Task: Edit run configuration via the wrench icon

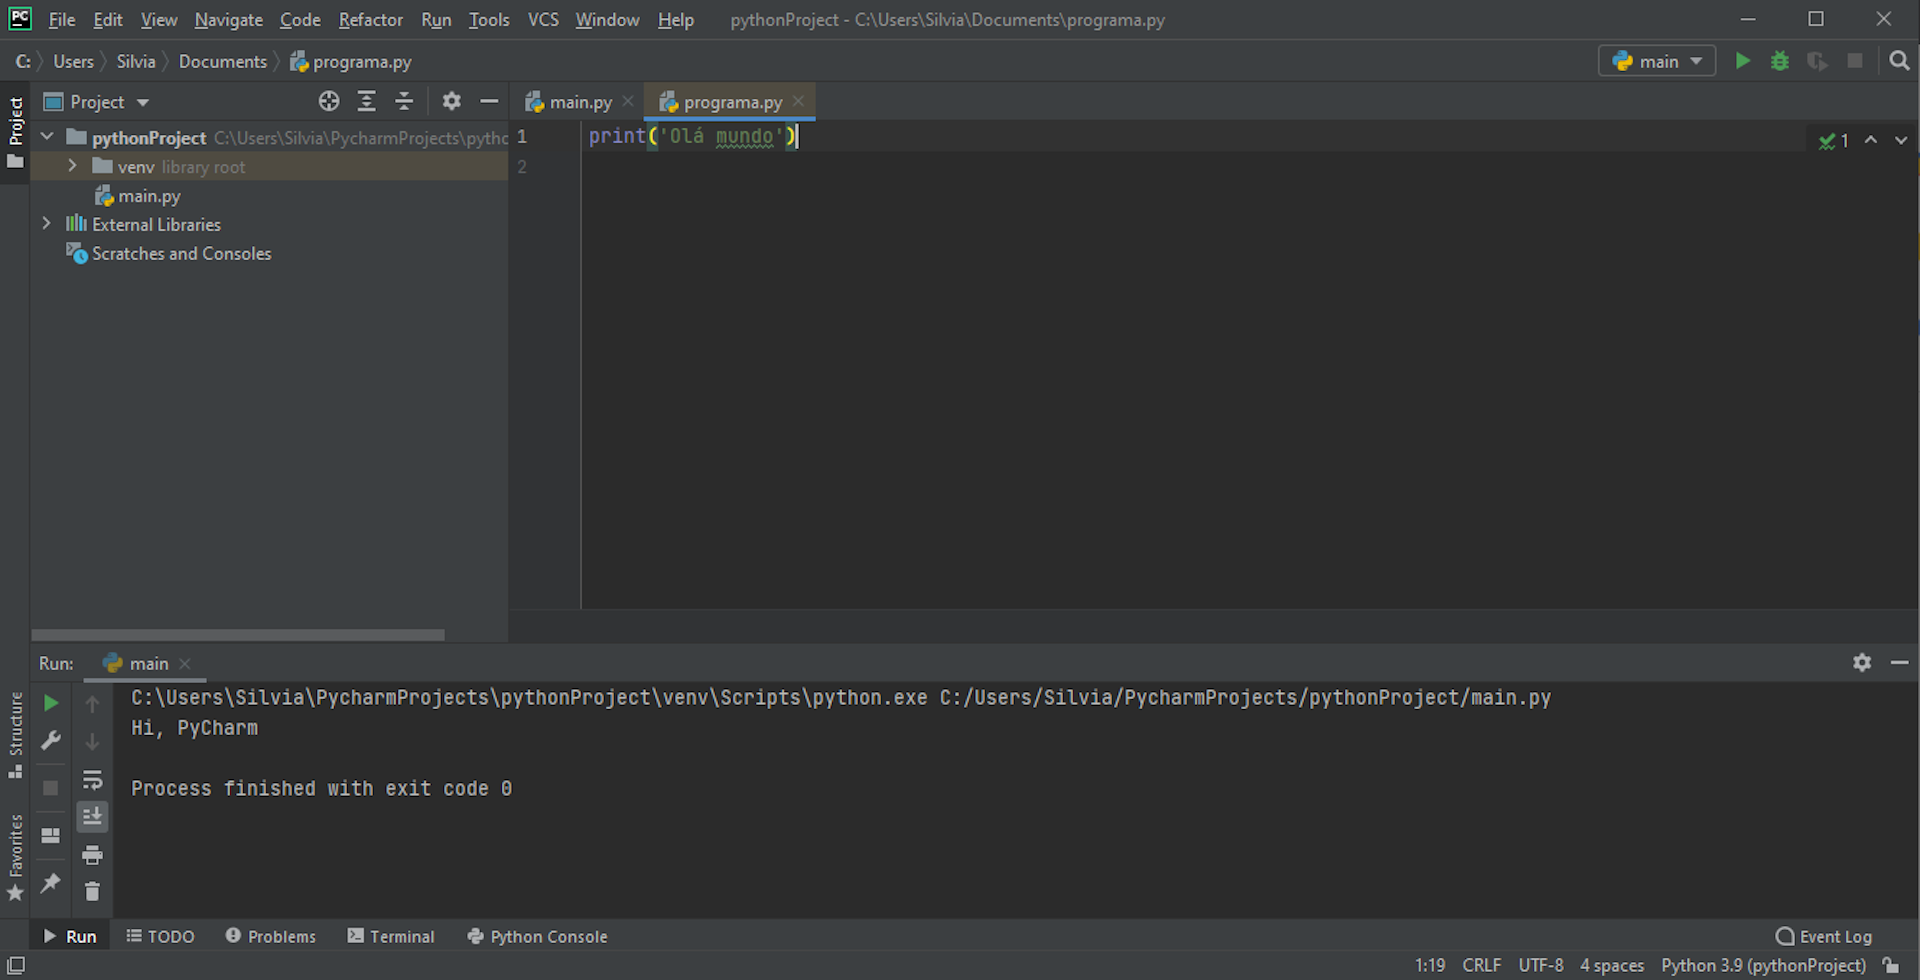Action: pos(51,740)
